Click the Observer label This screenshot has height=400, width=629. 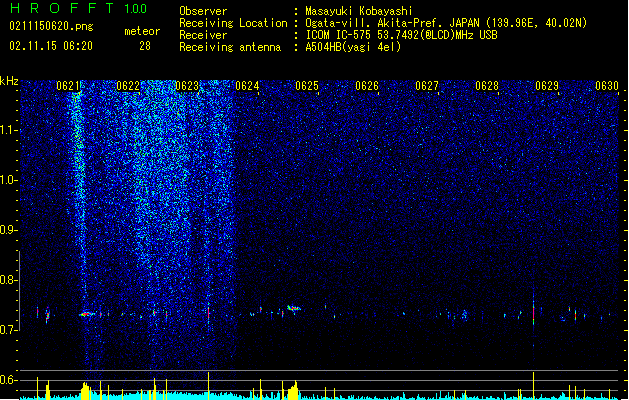[x=203, y=11]
